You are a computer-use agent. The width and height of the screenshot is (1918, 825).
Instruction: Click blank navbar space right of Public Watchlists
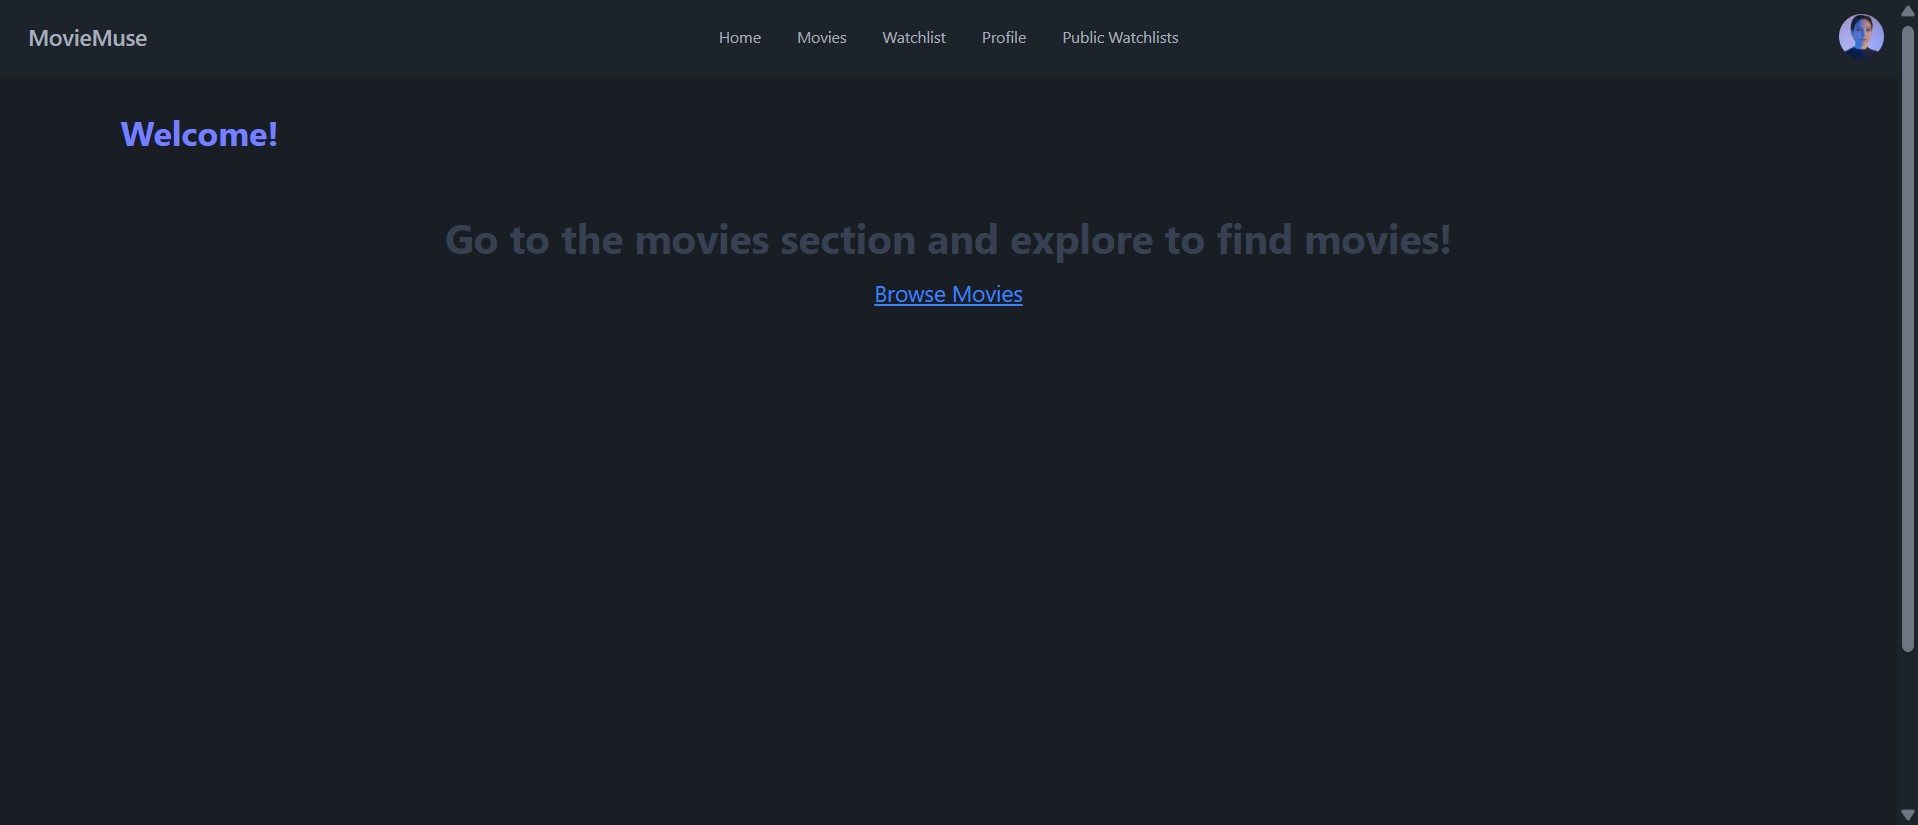pos(1500,38)
